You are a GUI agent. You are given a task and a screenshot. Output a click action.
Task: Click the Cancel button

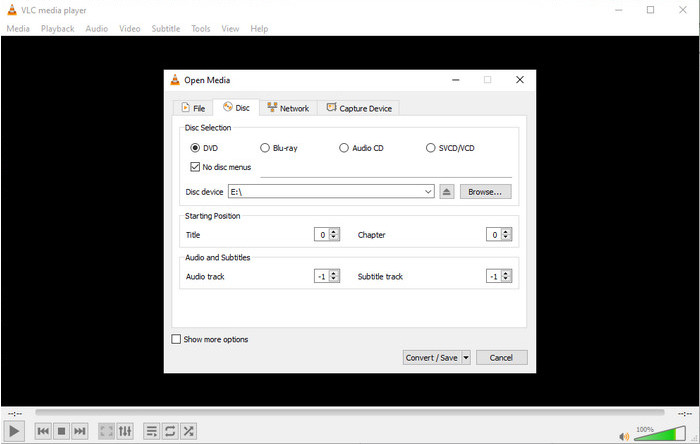tap(501, 357)
